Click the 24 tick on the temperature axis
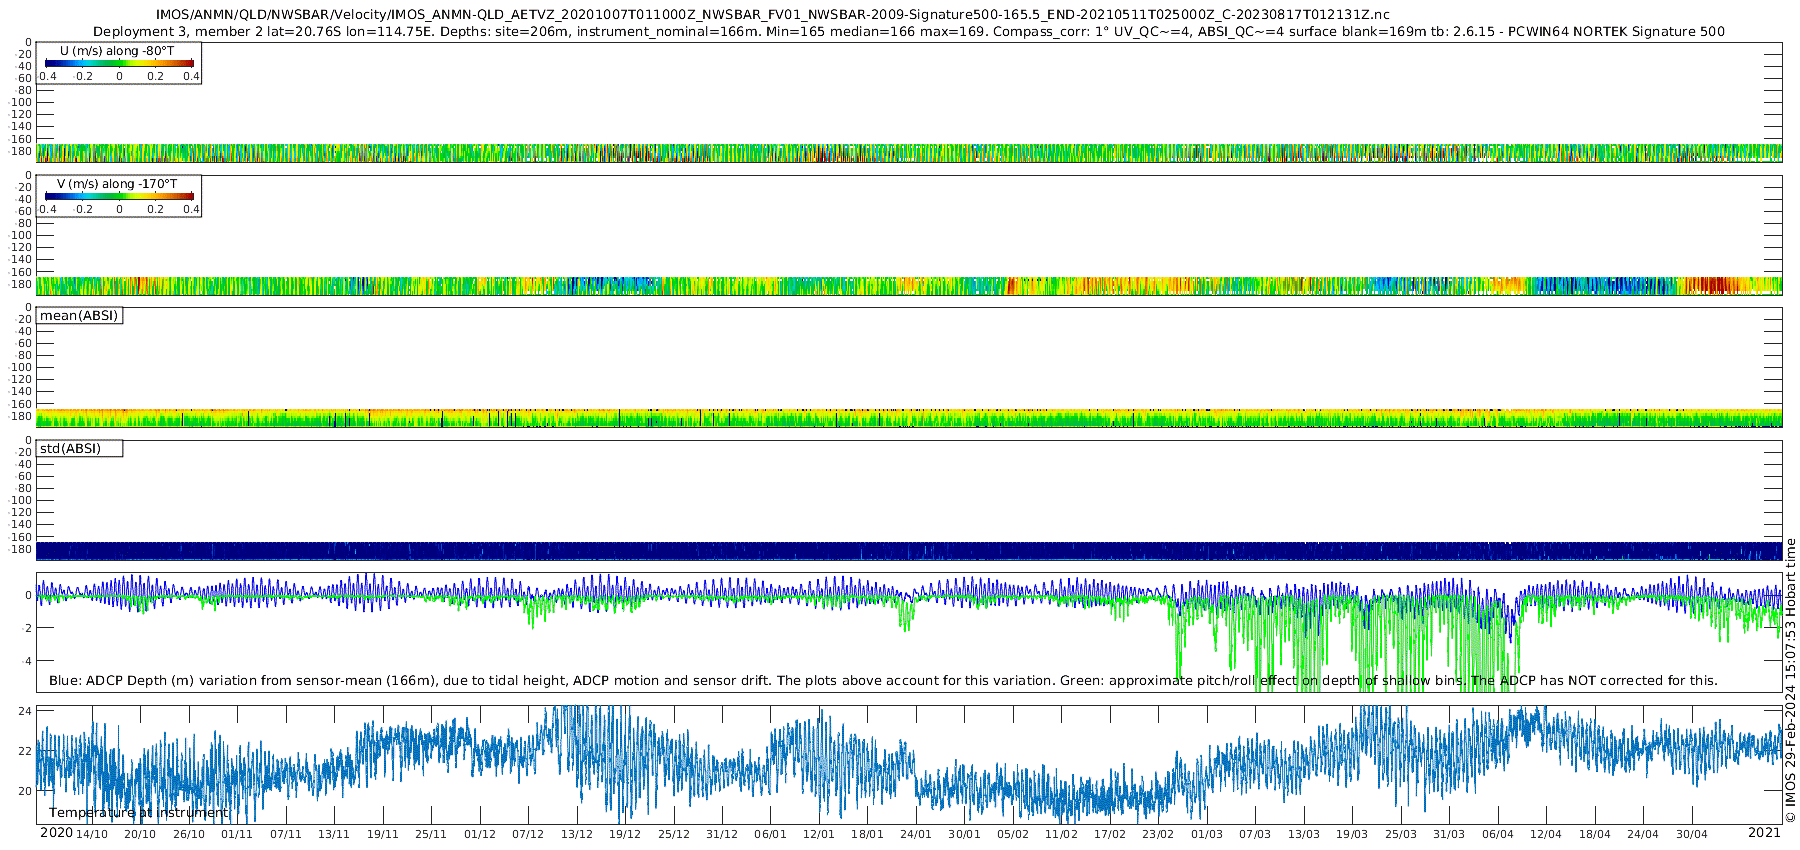This screenshot has height=850, width=1800. [x=26, y=711]
